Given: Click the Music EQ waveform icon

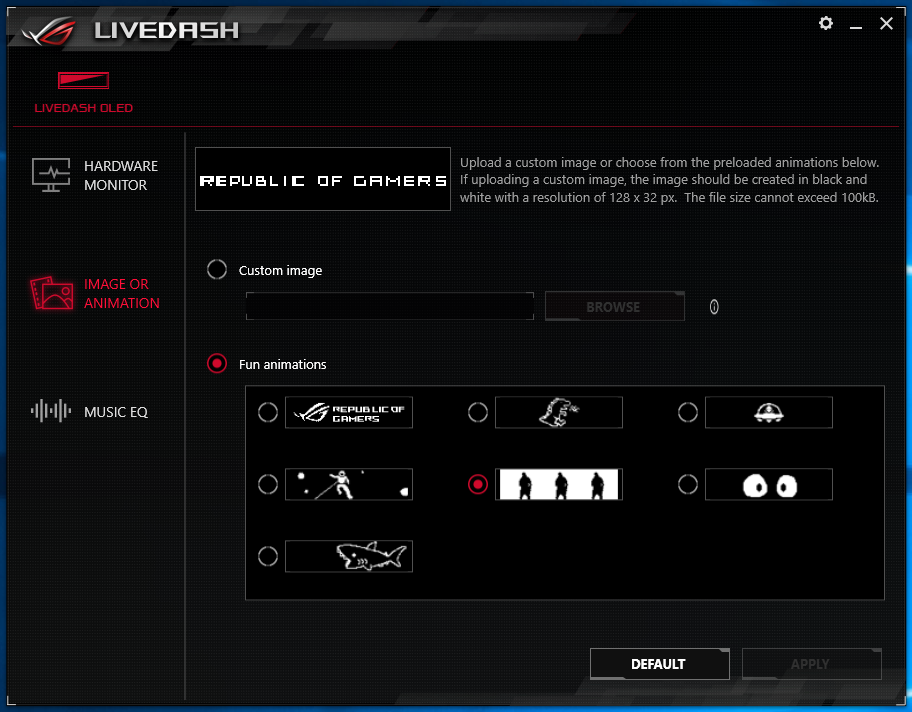Looking at the screenshot, I should click(51, 411).
